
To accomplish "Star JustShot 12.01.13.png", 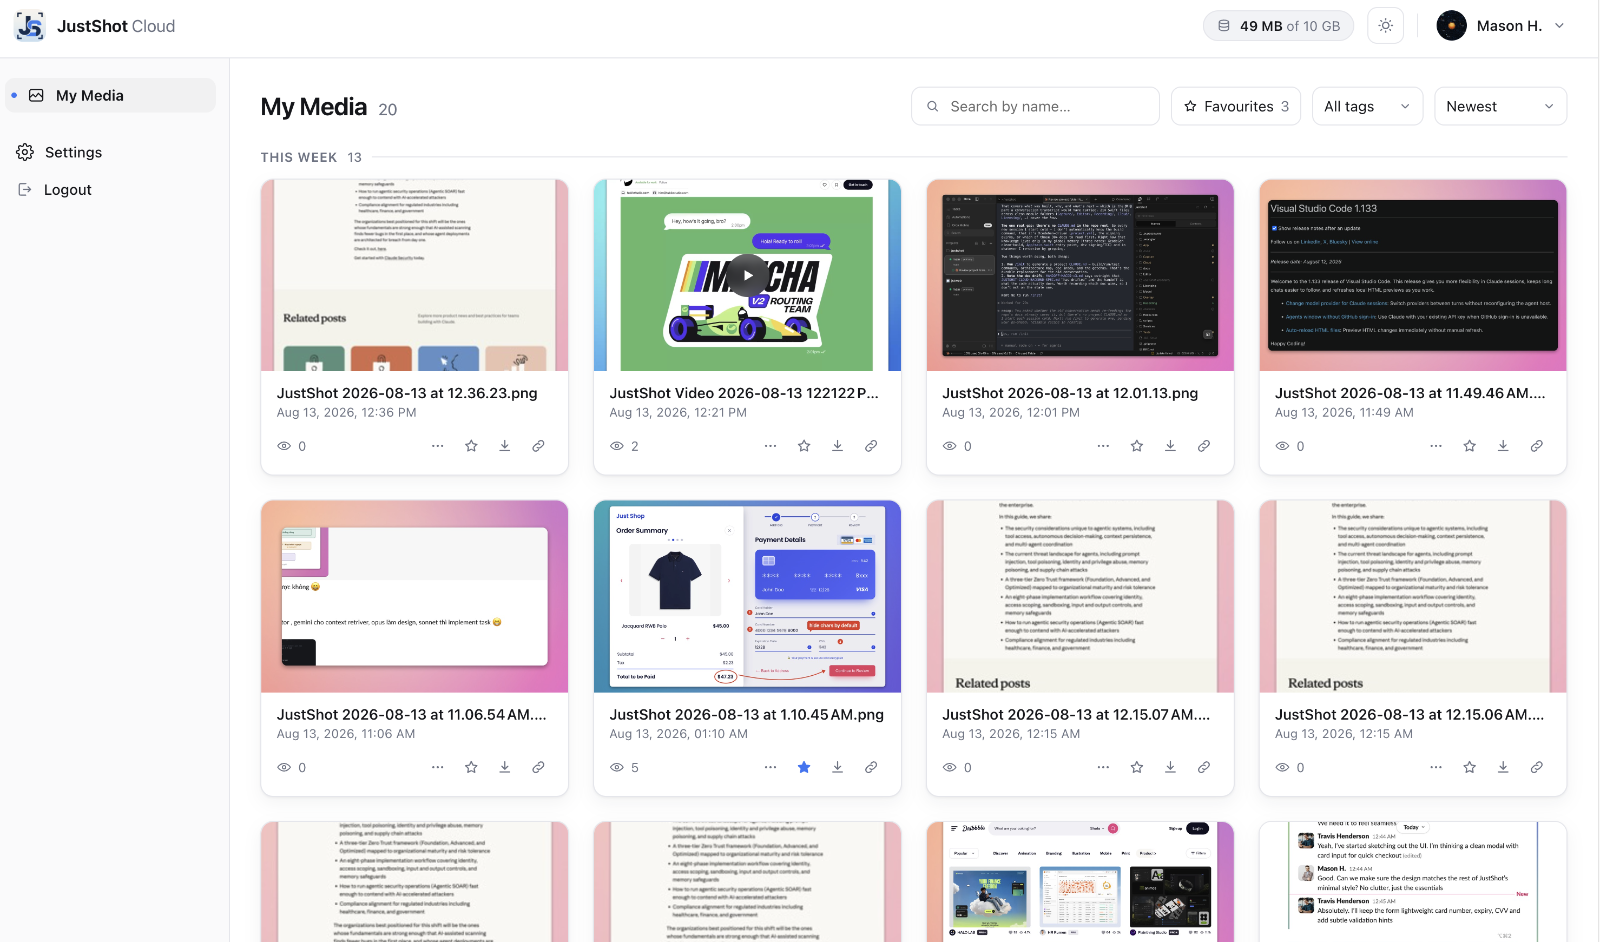I will [x=1137, y=446].
